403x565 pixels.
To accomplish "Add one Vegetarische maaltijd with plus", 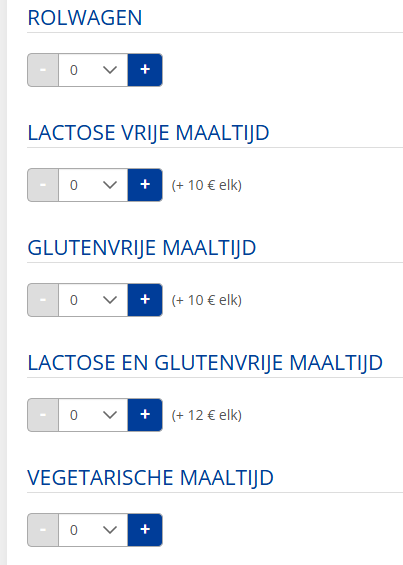I will 145,530.
